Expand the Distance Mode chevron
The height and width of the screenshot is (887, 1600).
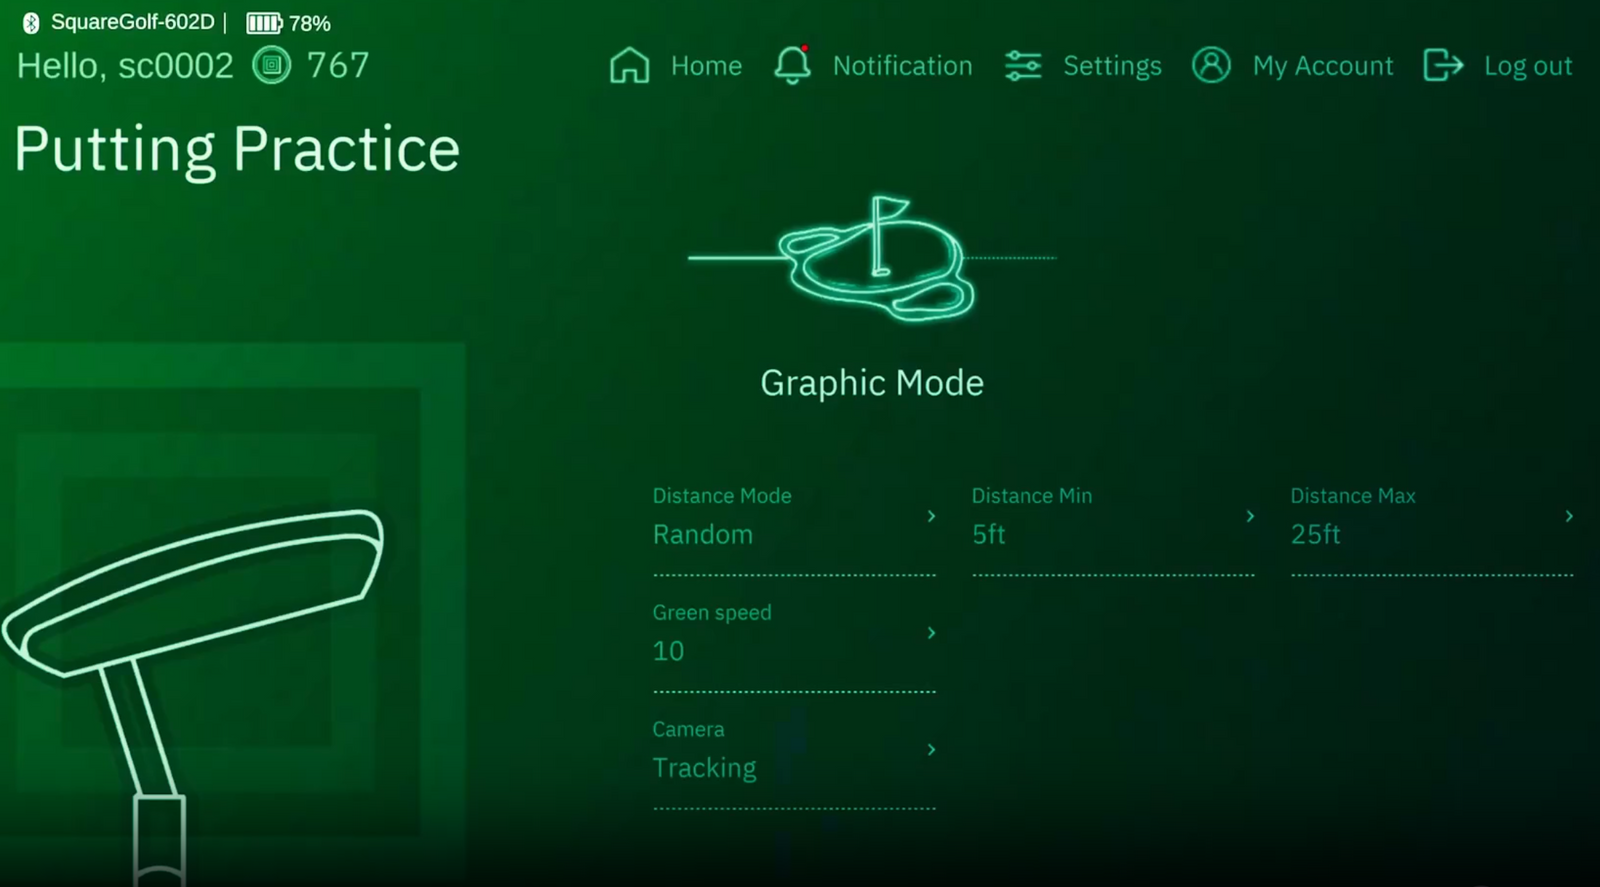[931, 516]
